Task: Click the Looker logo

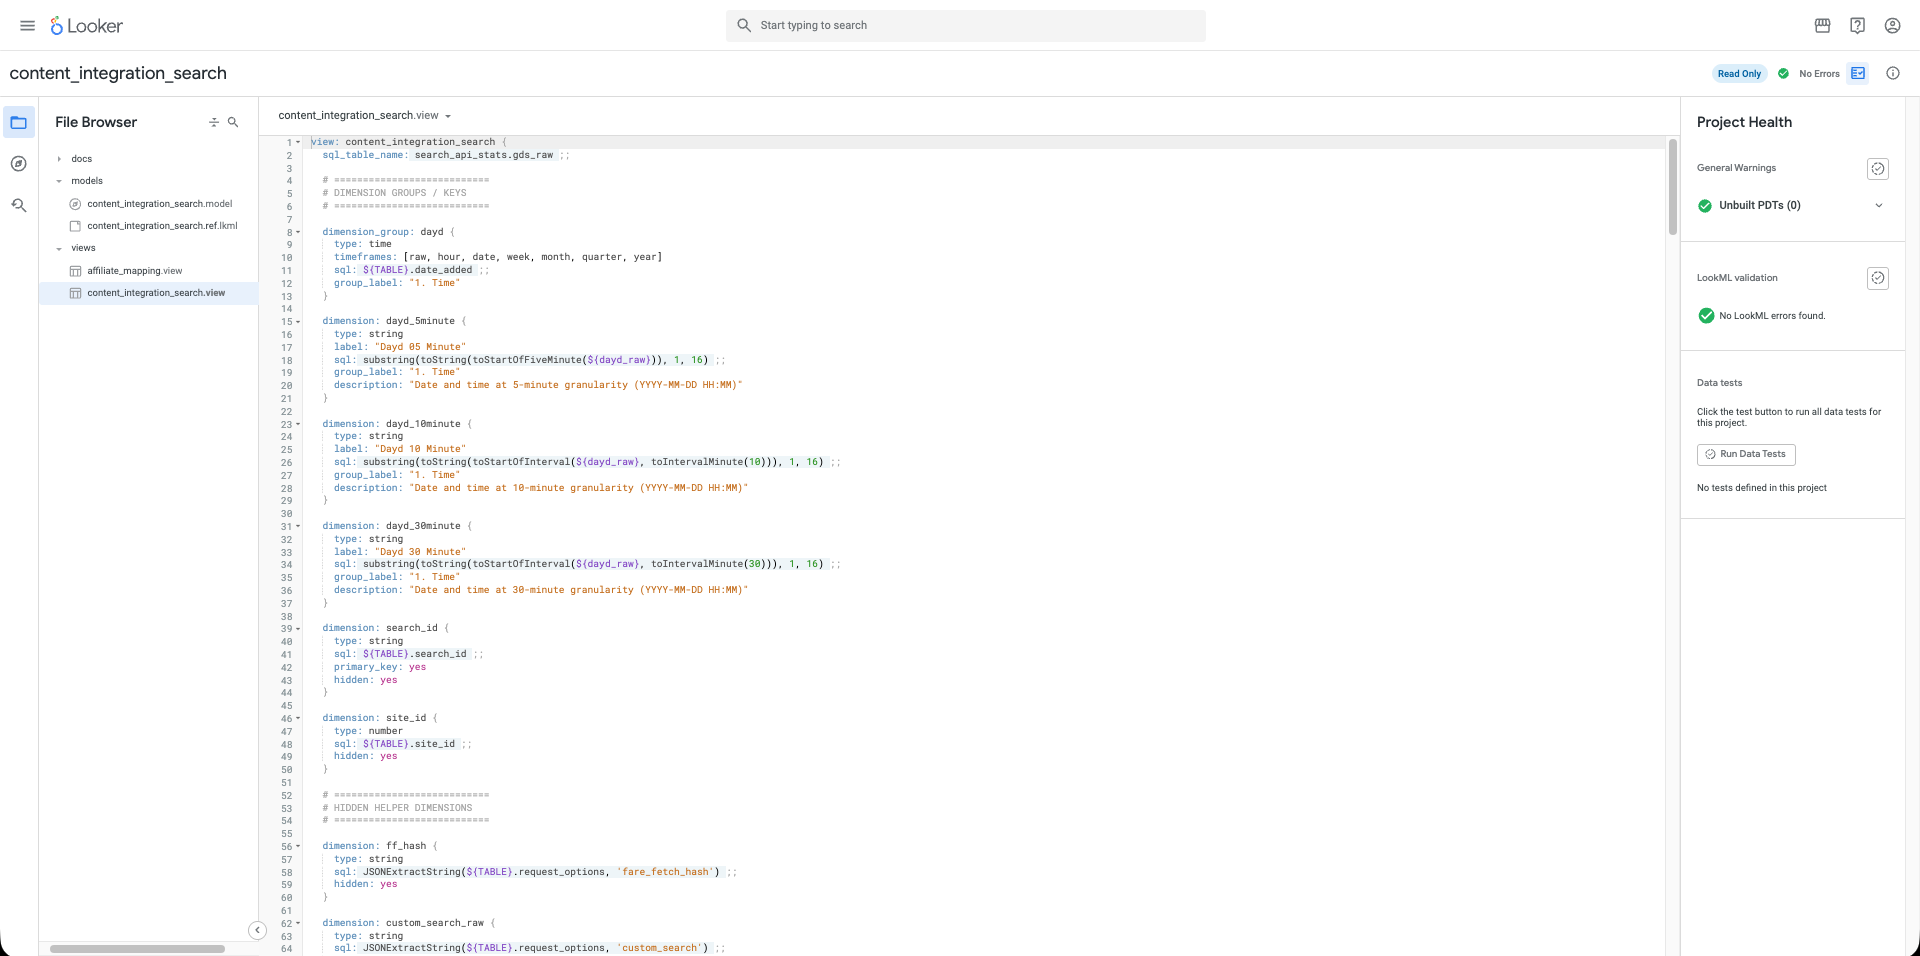Action: click(86, 25)
